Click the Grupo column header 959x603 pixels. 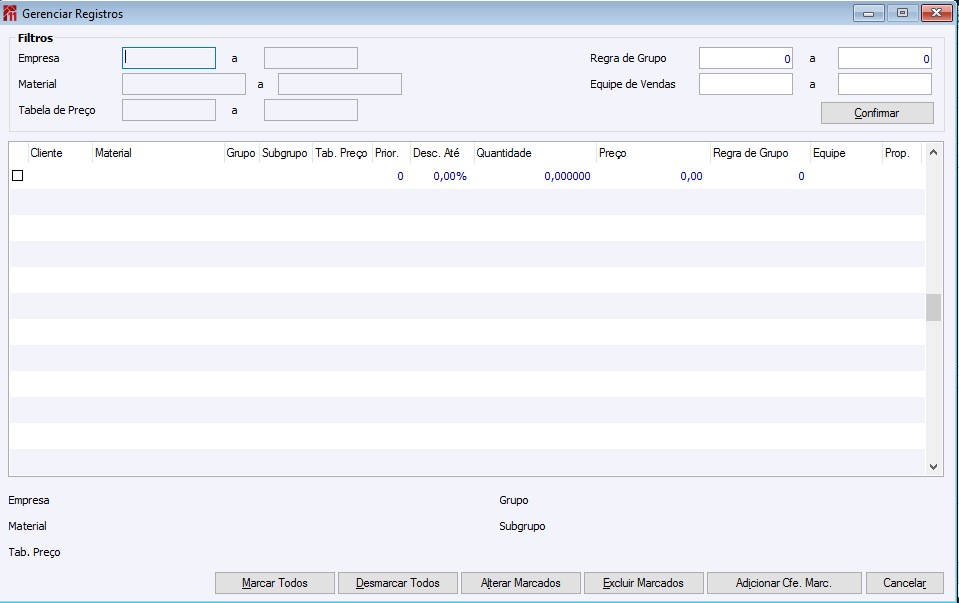[241, 153]
